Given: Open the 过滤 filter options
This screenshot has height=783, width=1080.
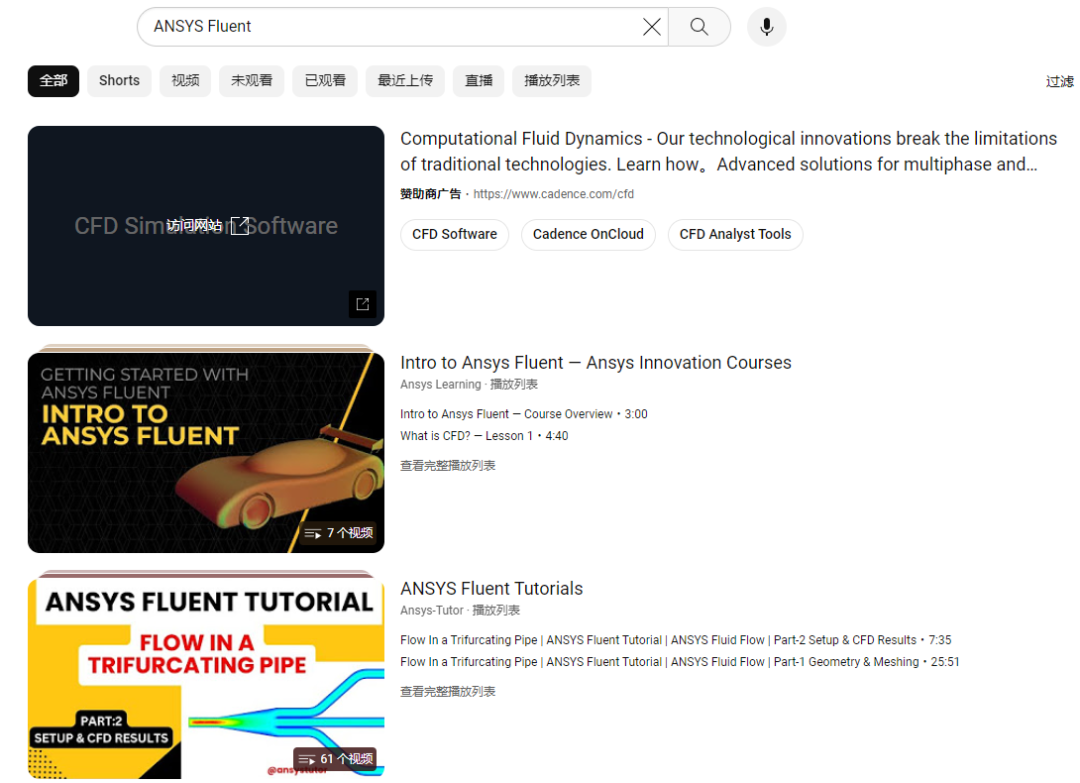Looking at the screenshot, I should tap(1060, 81).
